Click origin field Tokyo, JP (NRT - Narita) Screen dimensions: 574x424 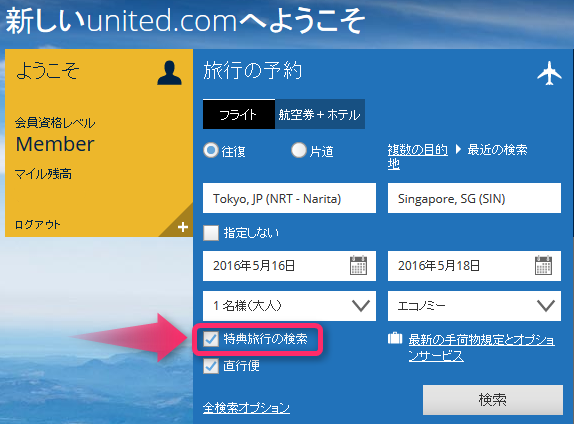coord(289,198)
